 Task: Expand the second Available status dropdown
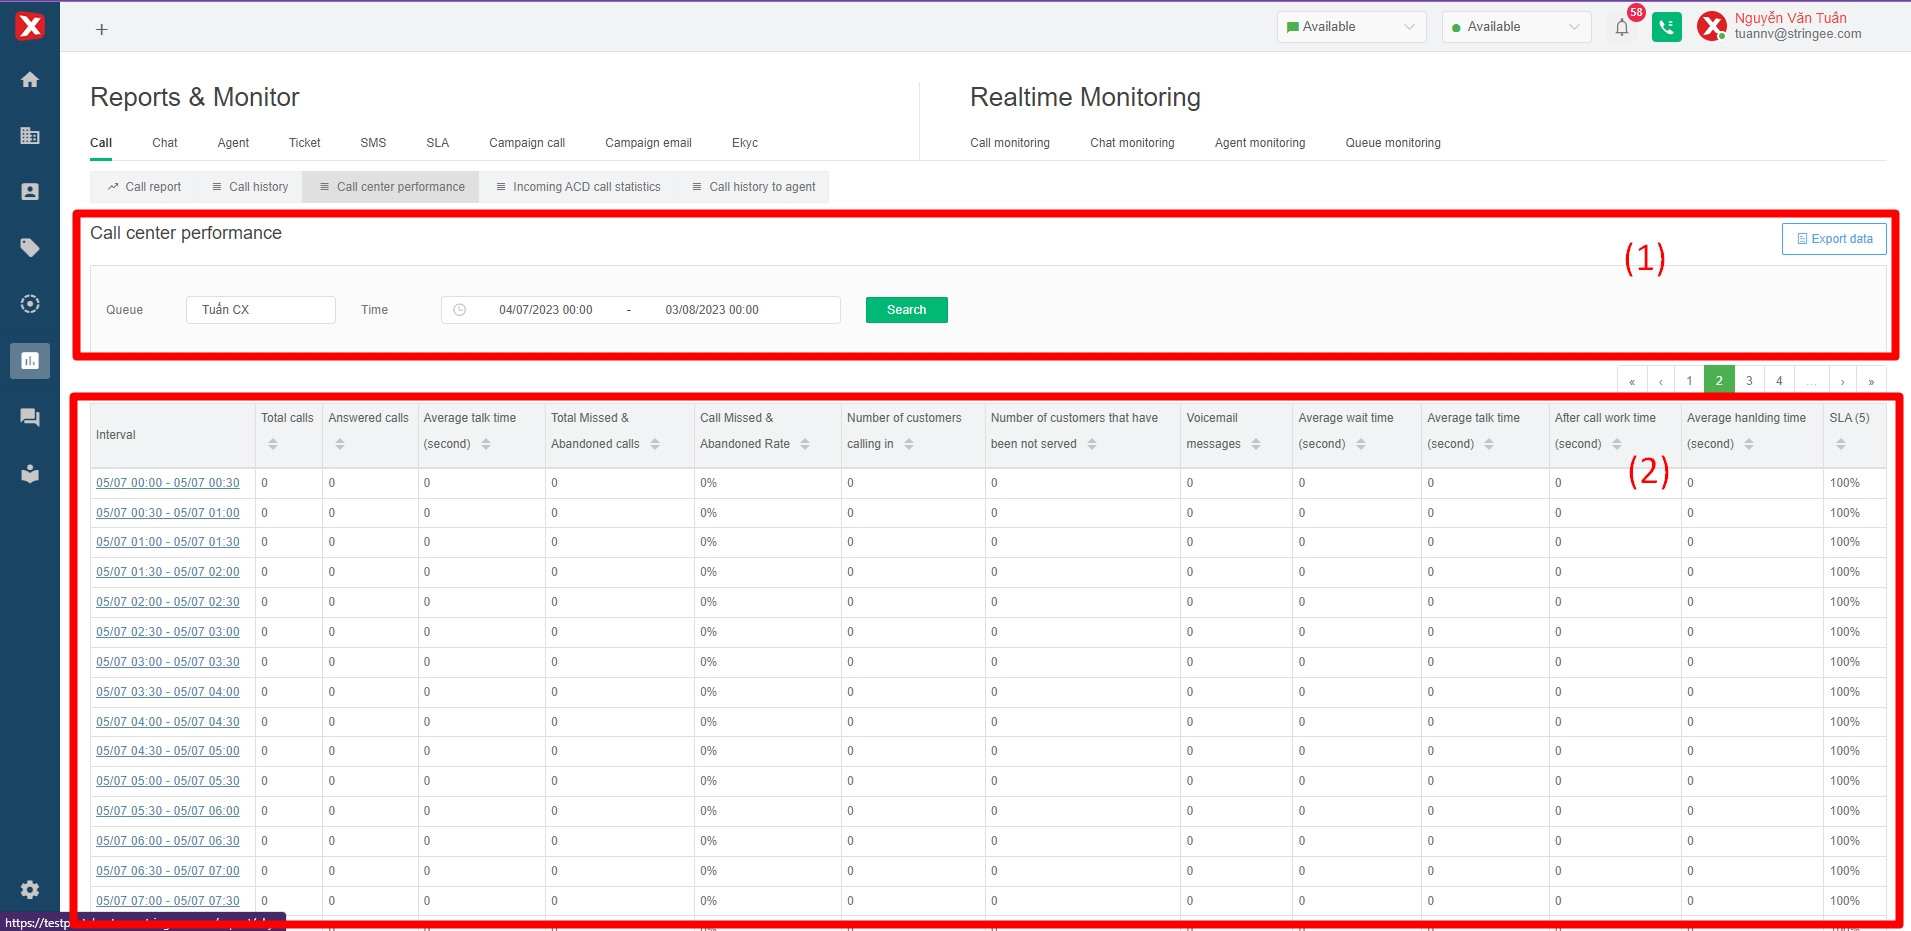pos(1516,27)
